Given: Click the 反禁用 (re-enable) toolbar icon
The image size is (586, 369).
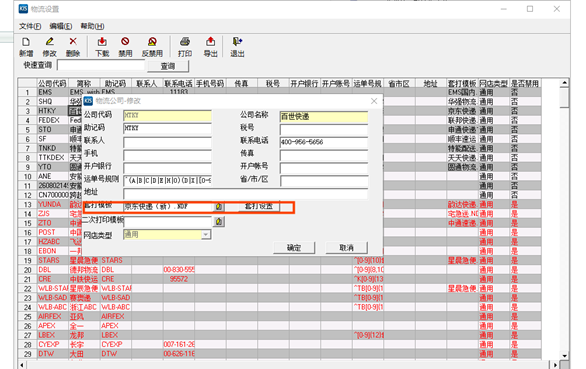Looking at the screenshot, I should click(152, 41).
